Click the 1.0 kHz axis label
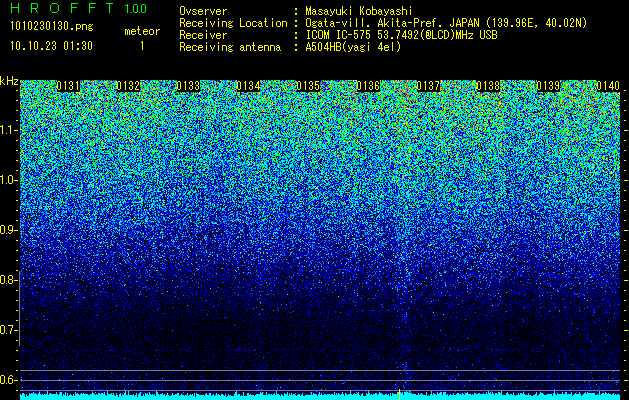Viewport: 629px width, 400px height. pyautogui.click(x=7, y=181)
